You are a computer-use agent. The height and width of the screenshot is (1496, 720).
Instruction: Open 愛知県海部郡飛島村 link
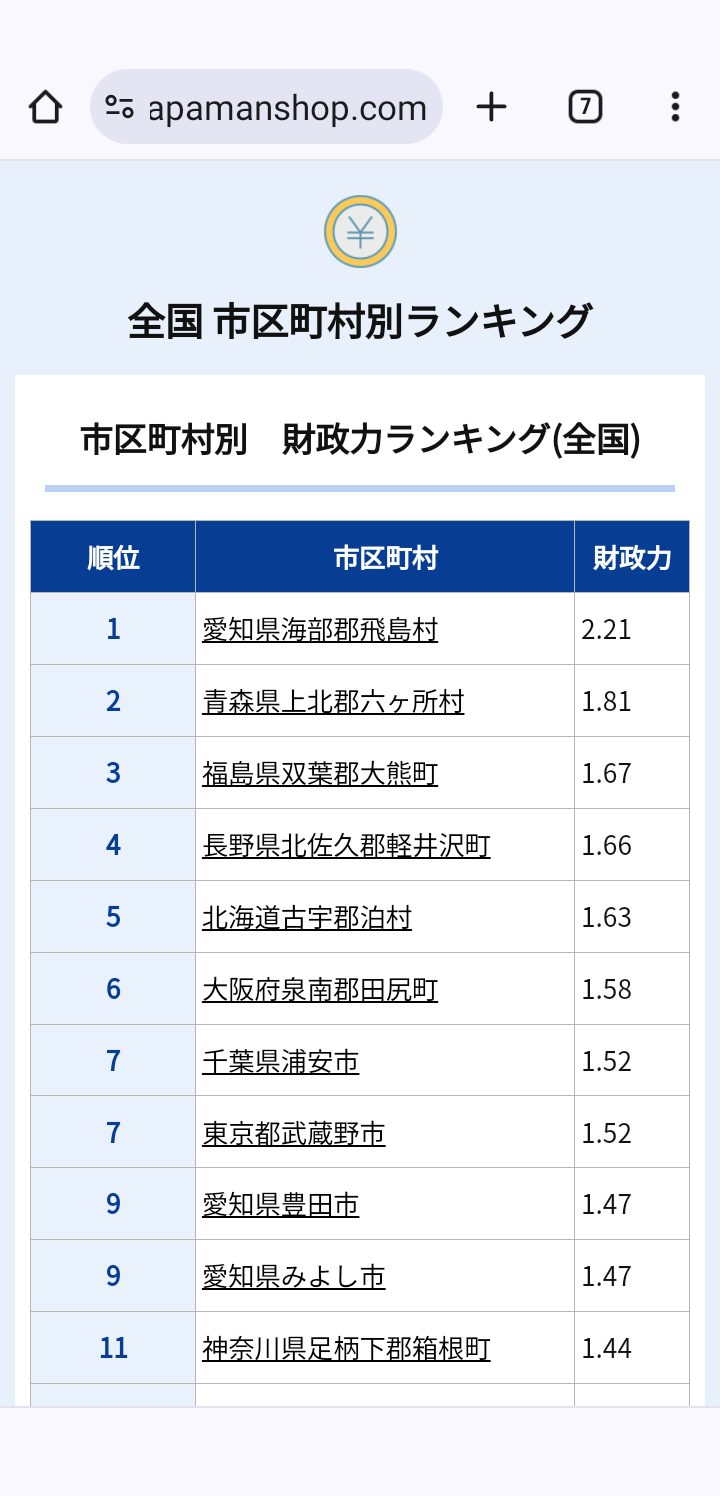[320, 630]
